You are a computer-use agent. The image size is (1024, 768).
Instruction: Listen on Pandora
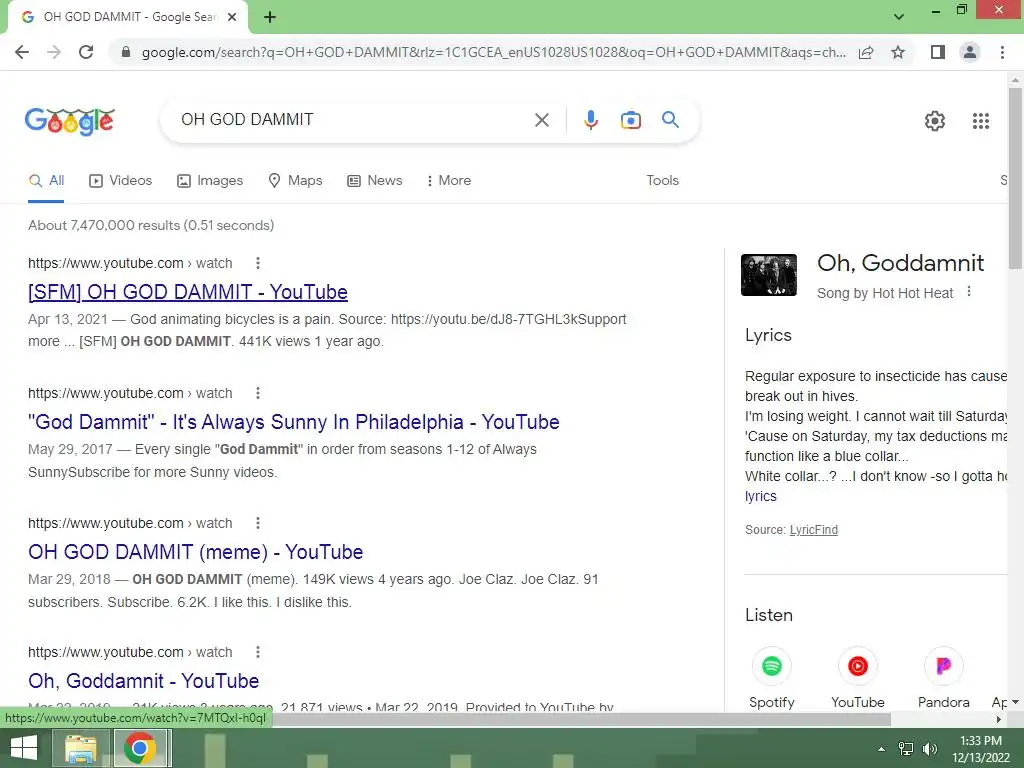coord(944,677)
